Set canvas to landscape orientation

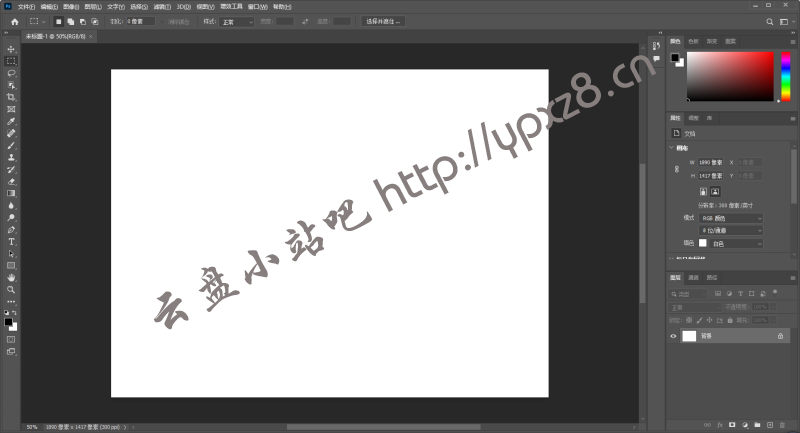715,192
